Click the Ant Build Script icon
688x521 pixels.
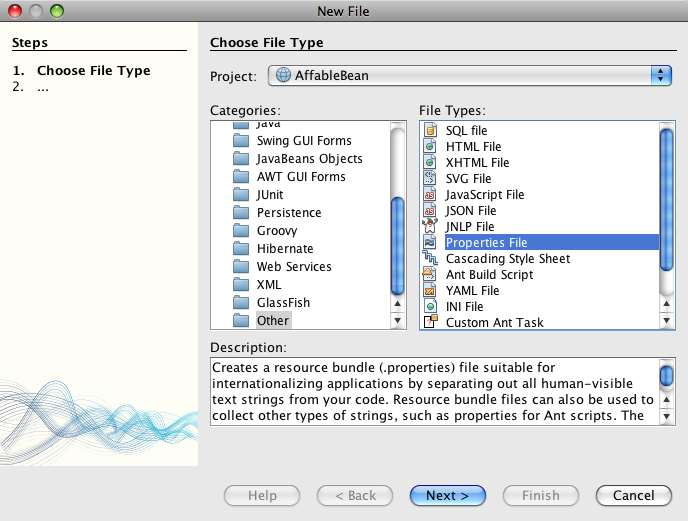[x=431, y=275]
